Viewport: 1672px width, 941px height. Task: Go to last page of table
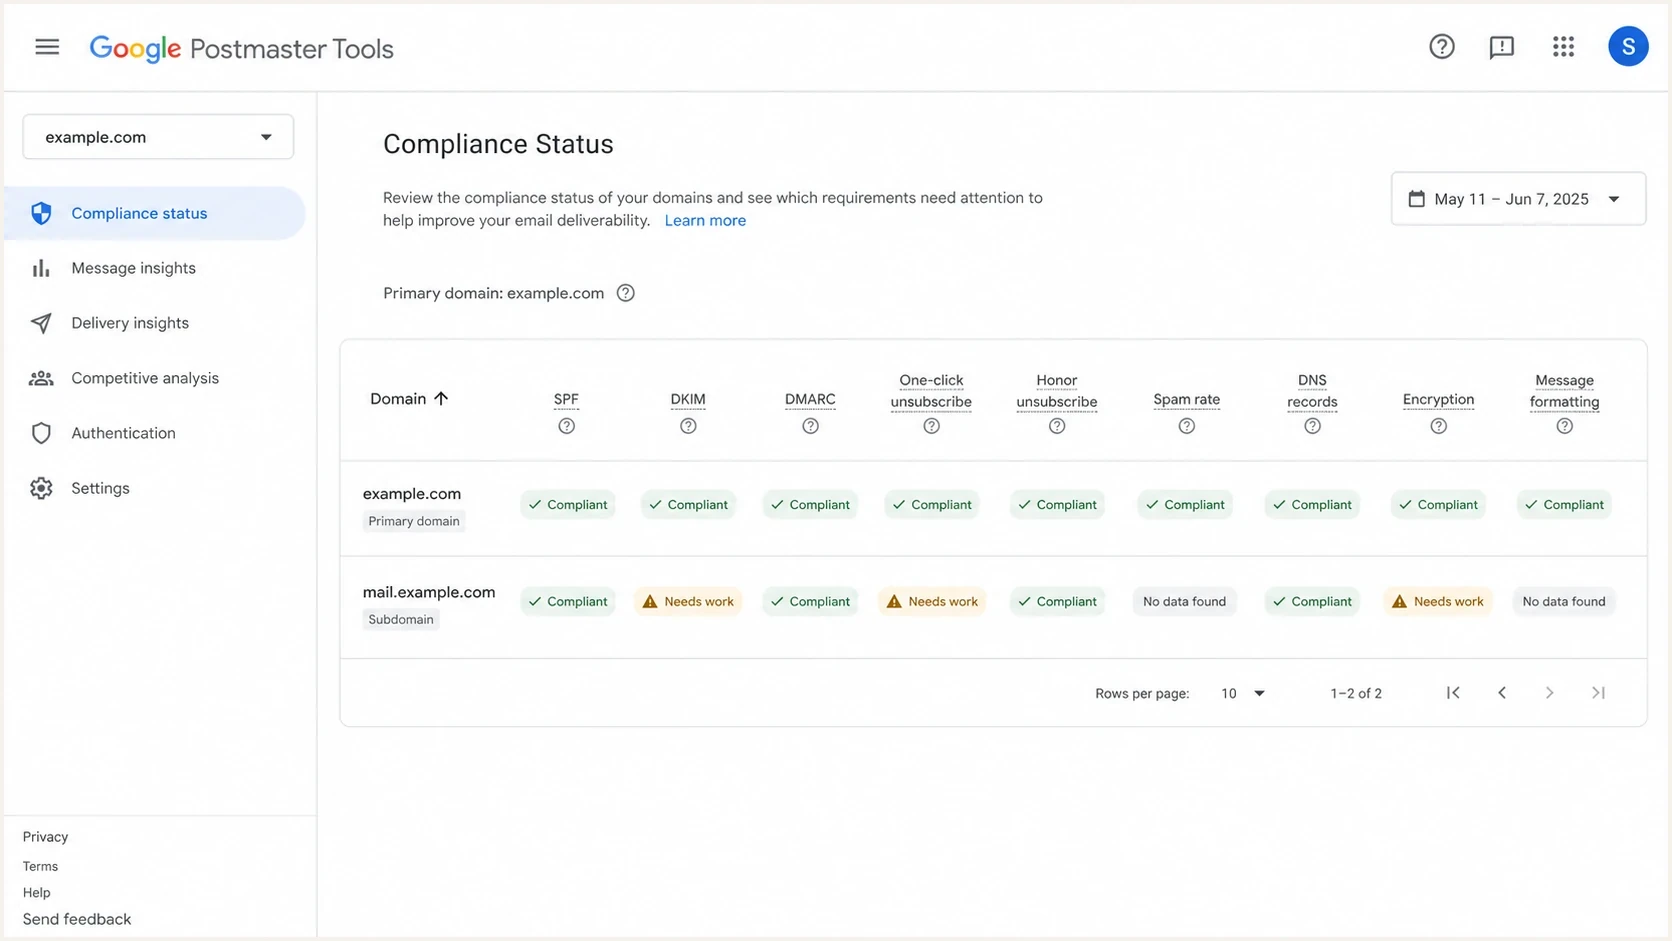tap(1598, 692)
